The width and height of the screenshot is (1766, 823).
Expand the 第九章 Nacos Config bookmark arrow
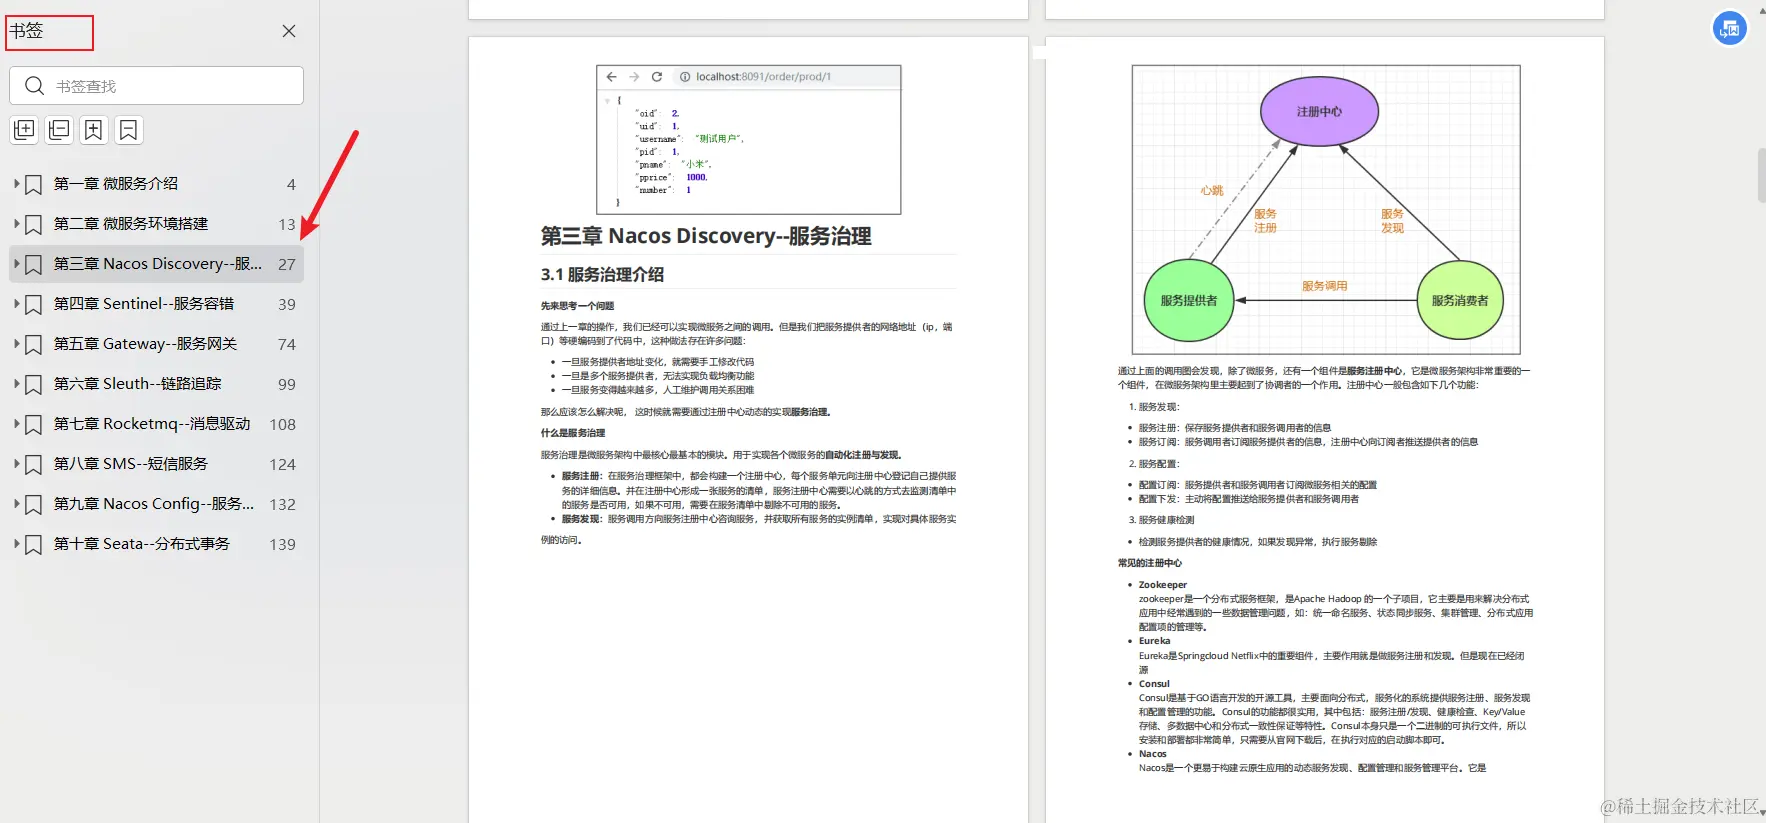pyautogui.click(x=17, y=503)
